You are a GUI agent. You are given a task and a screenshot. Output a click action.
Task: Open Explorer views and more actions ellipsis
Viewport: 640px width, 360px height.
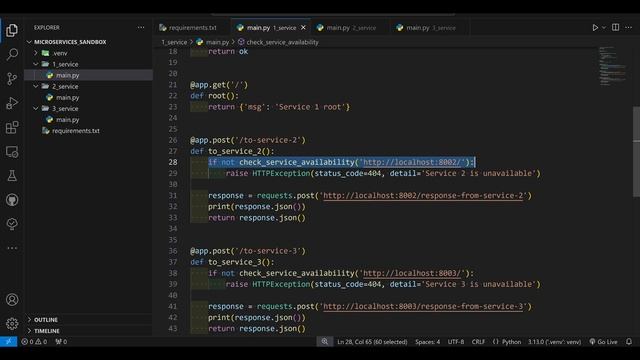pyautogui.click(x=141, y=27)
